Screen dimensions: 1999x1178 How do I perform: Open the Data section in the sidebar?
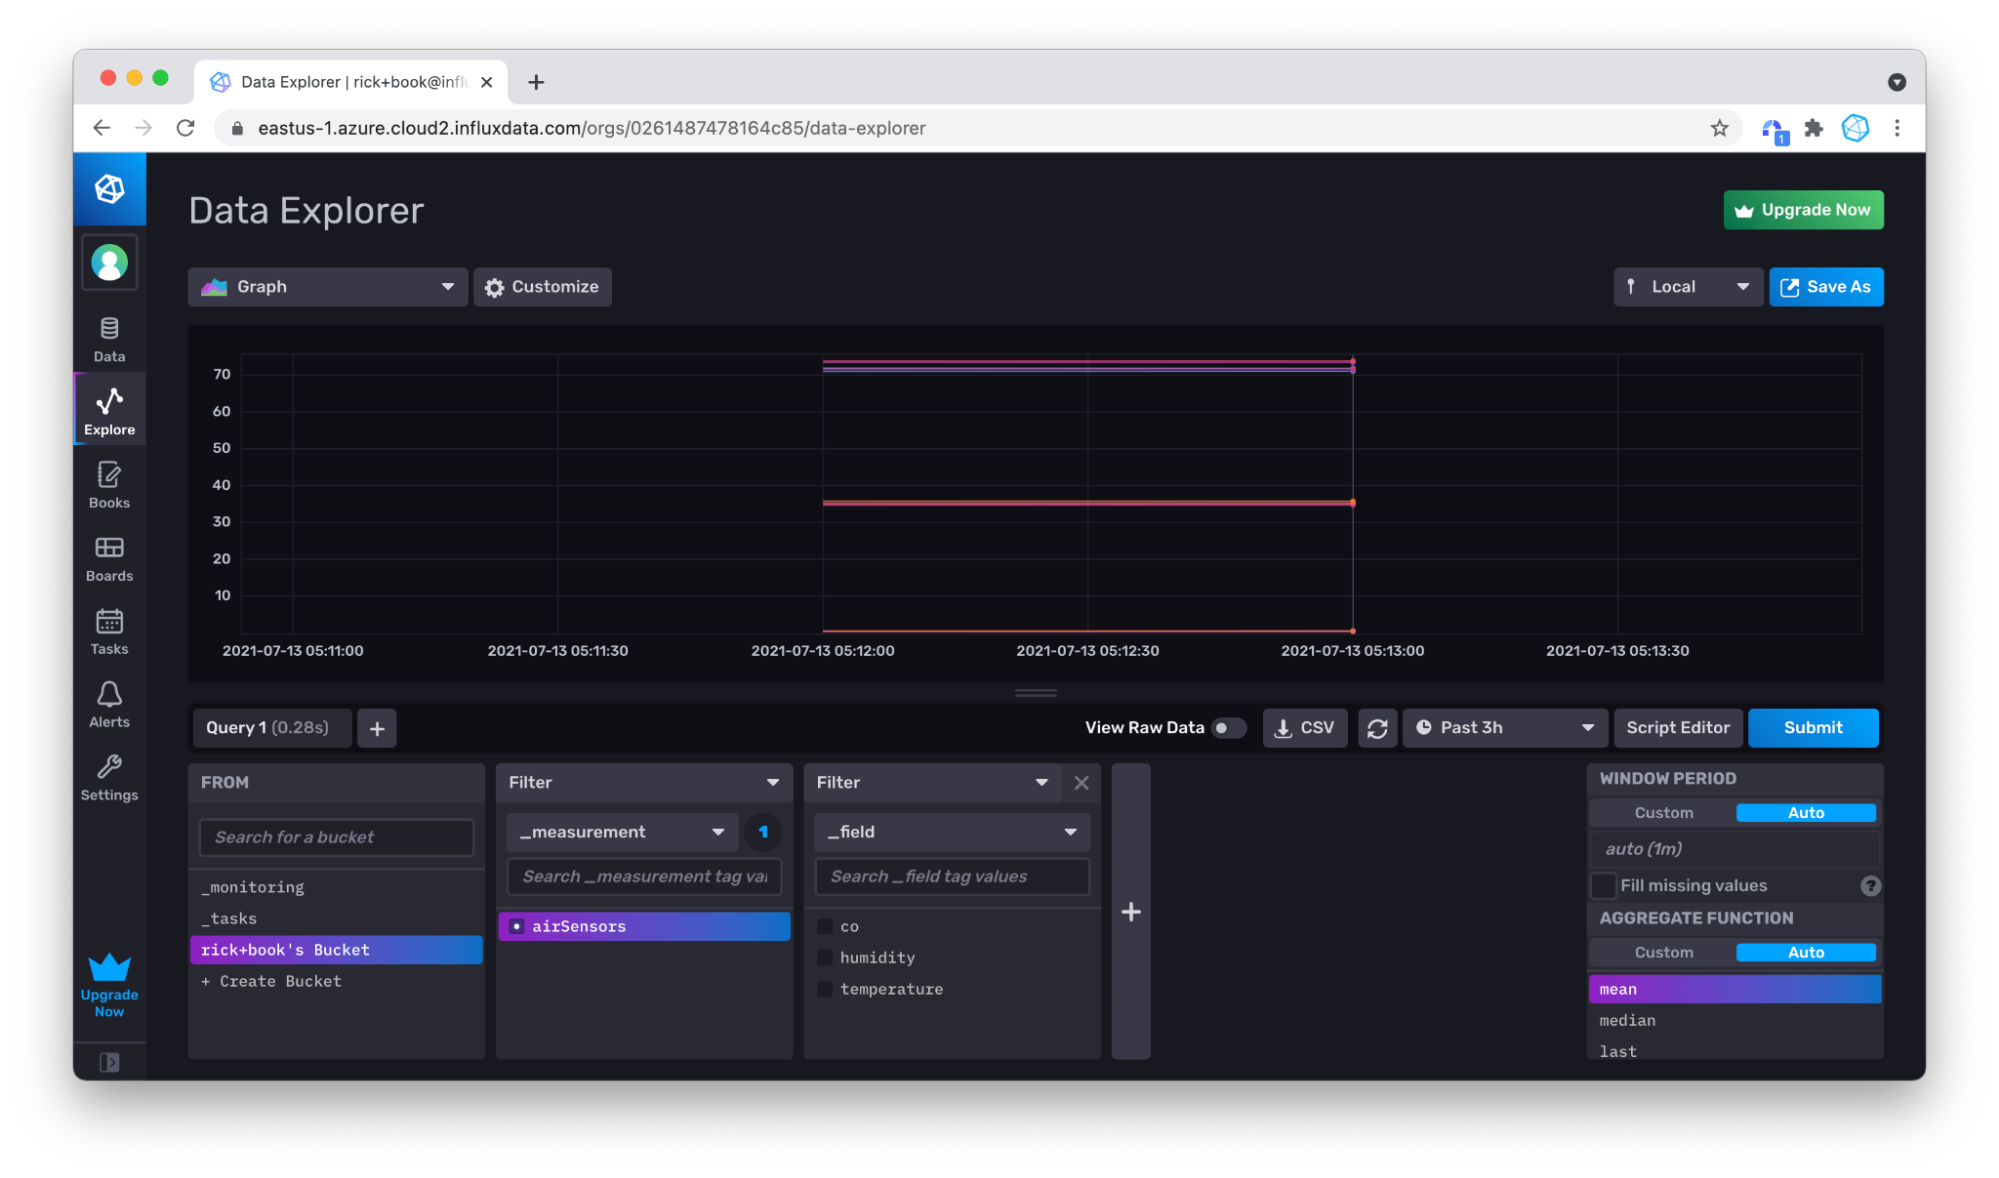point(109,340)
